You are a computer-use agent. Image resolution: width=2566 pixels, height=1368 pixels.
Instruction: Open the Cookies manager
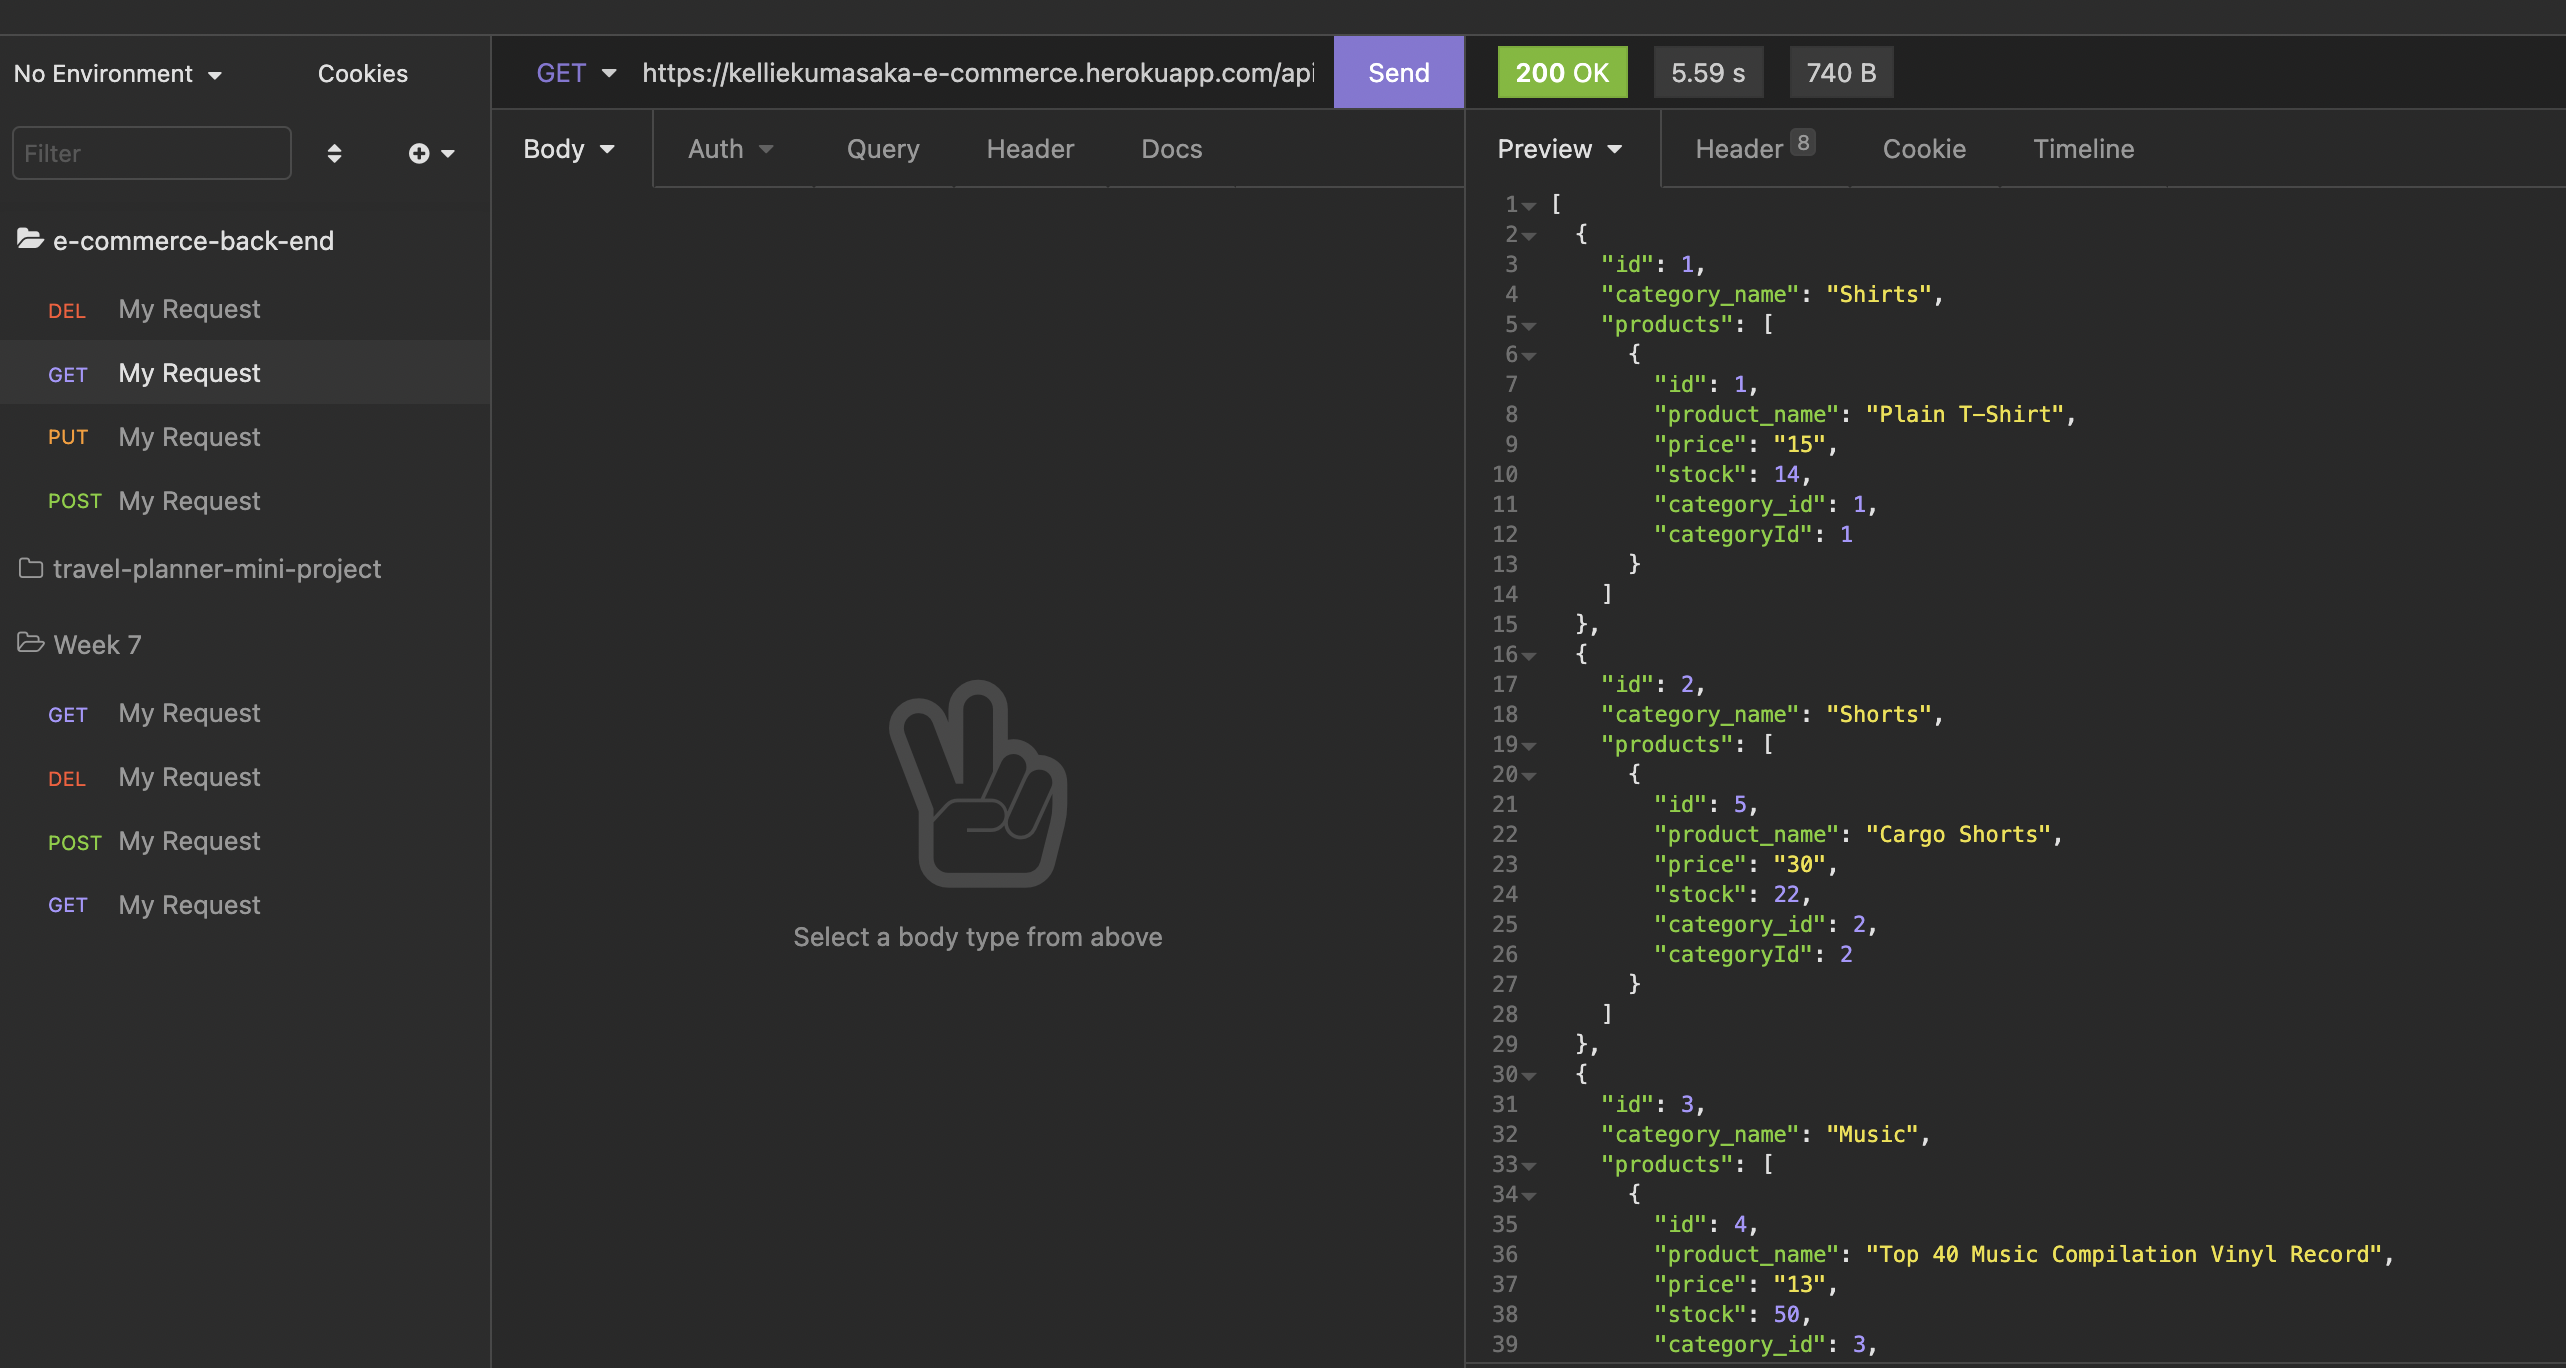point(362,74)
